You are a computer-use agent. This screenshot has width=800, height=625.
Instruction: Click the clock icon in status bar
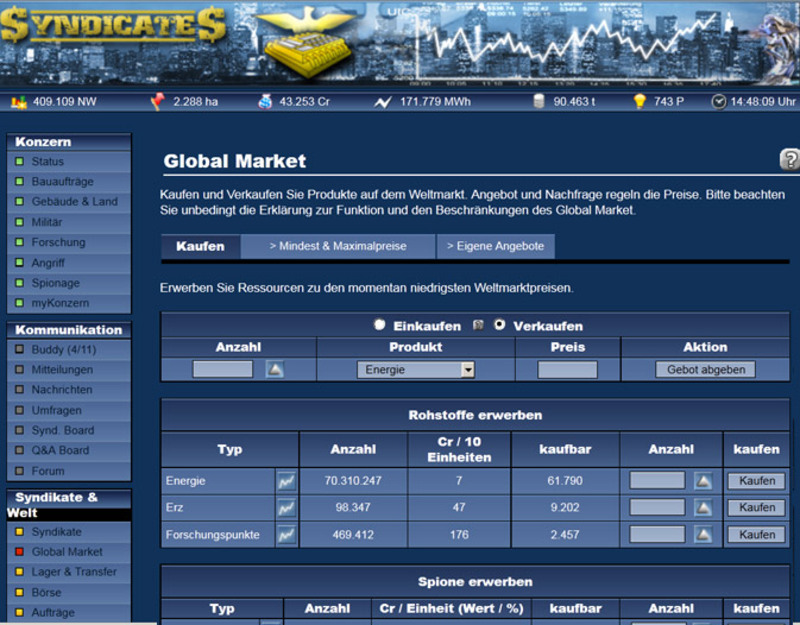[718, 102]
